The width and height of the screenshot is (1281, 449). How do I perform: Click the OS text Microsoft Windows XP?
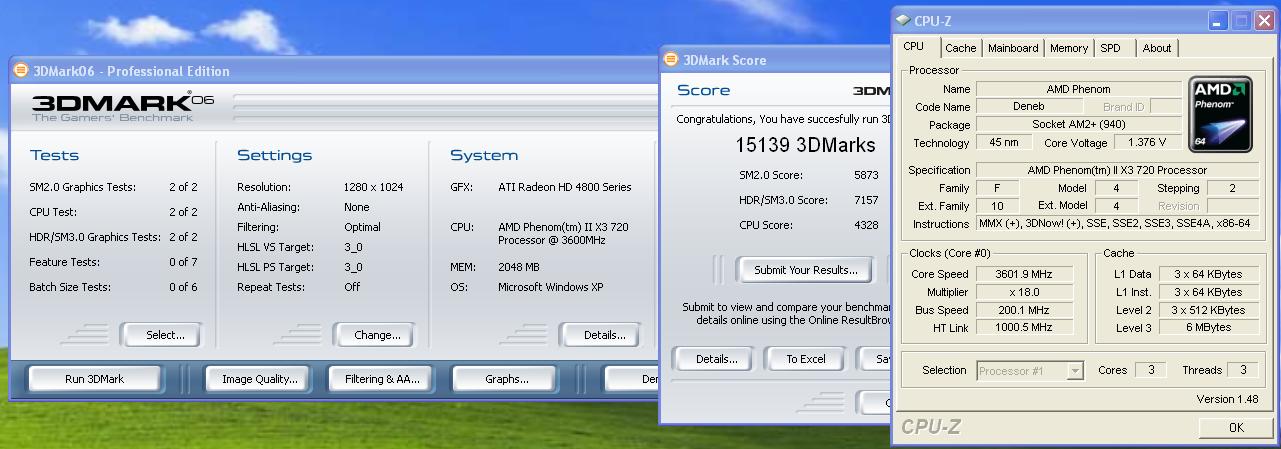(x=551, y=287)
